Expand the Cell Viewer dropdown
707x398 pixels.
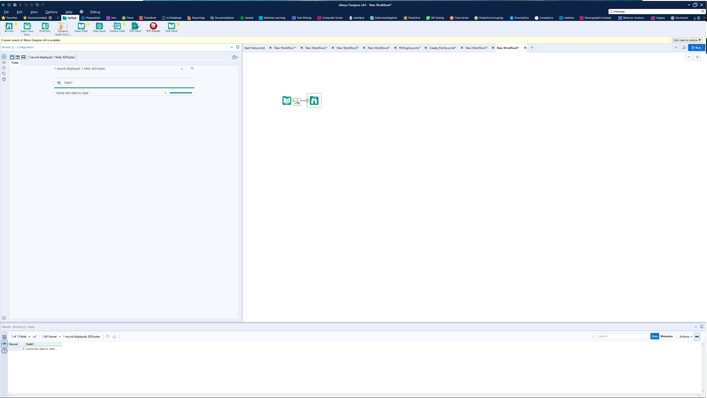pyautogui.click(x=51, y=337)
